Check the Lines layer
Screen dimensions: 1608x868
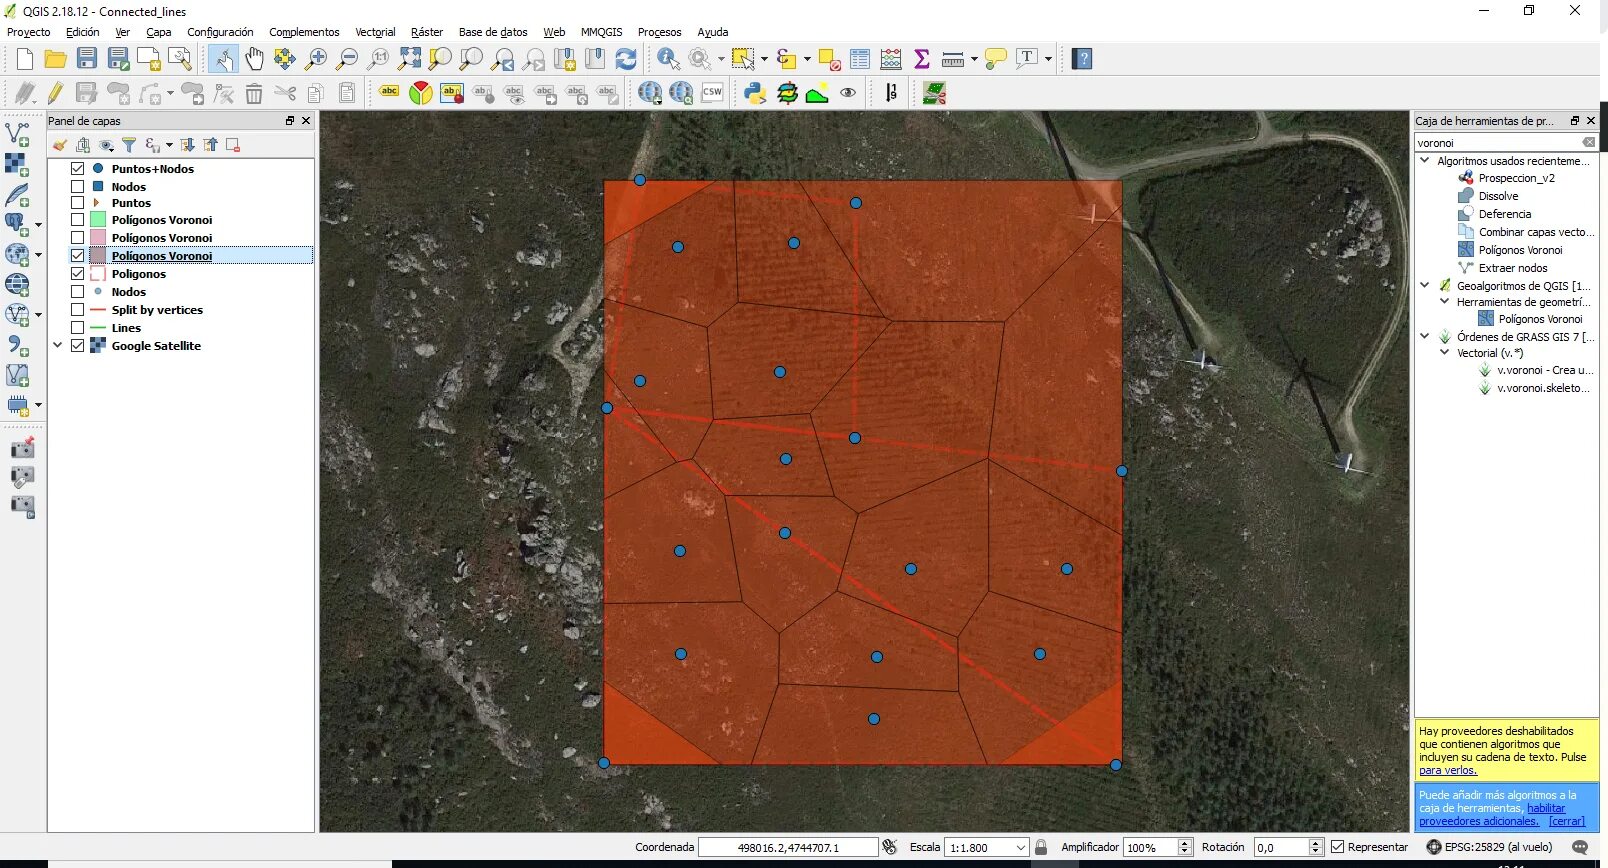click(77, 328)
